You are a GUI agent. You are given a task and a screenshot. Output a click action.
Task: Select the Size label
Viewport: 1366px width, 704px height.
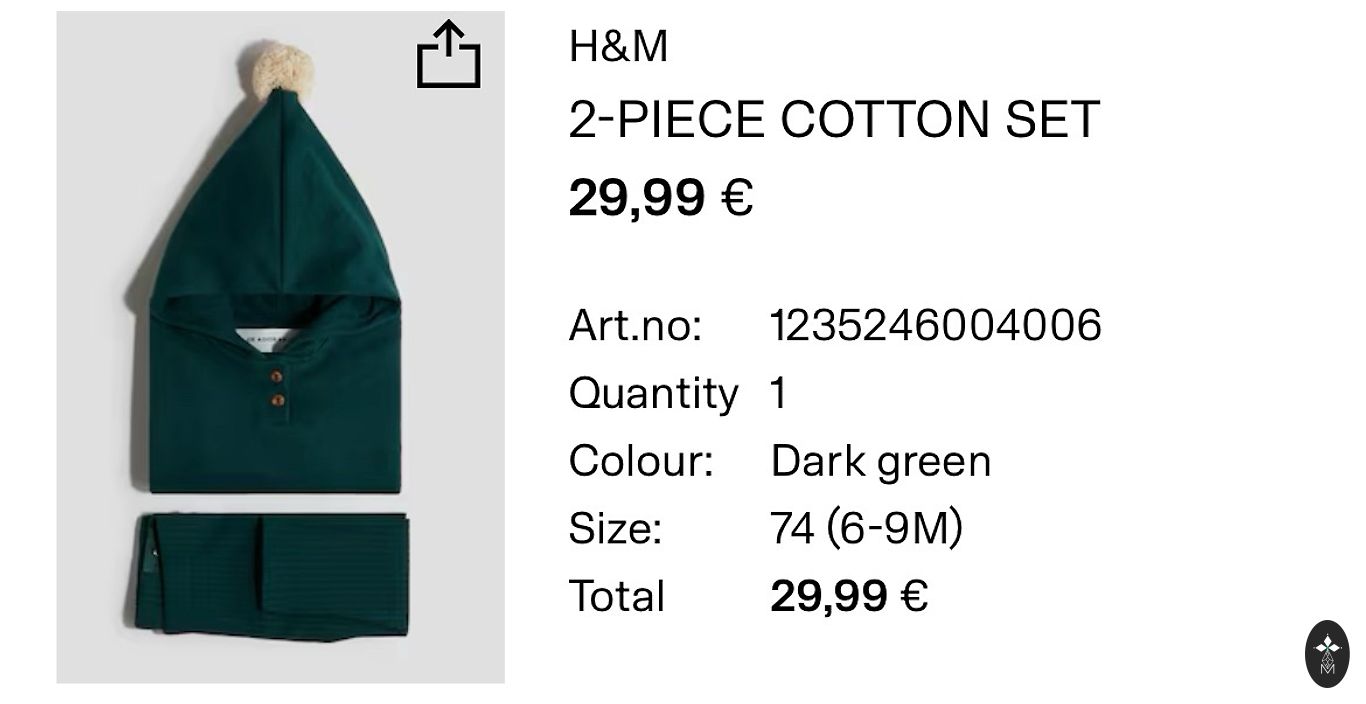tap(615, 529)
